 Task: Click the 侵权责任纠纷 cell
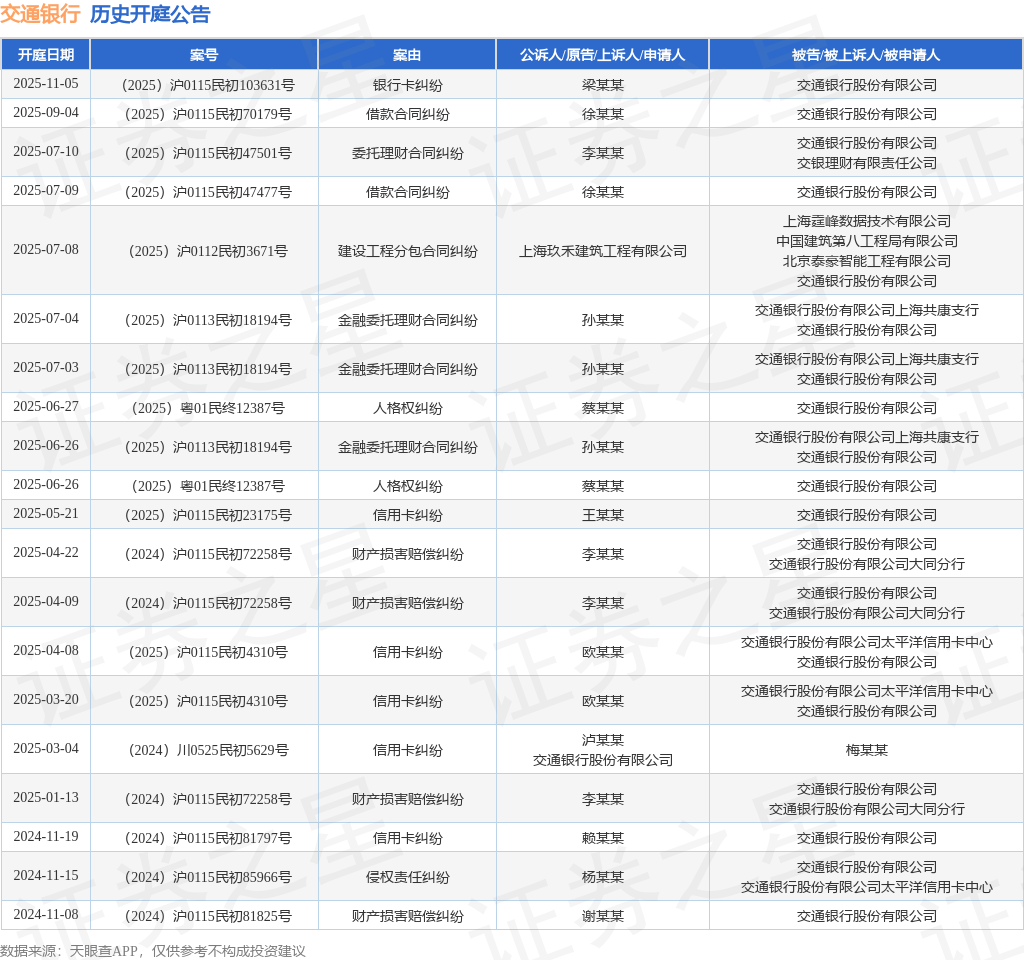click(408, 877)
